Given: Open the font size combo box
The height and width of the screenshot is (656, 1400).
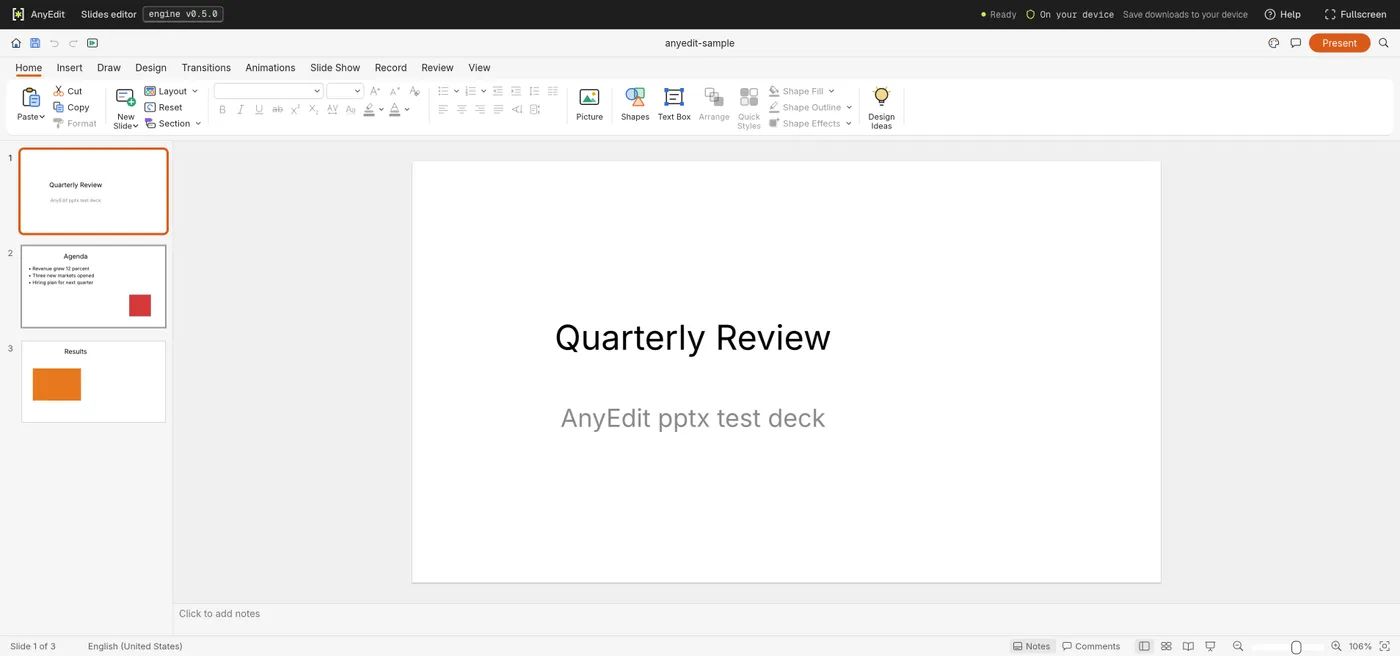Looking at the screenshot, I should coord(344,91).
